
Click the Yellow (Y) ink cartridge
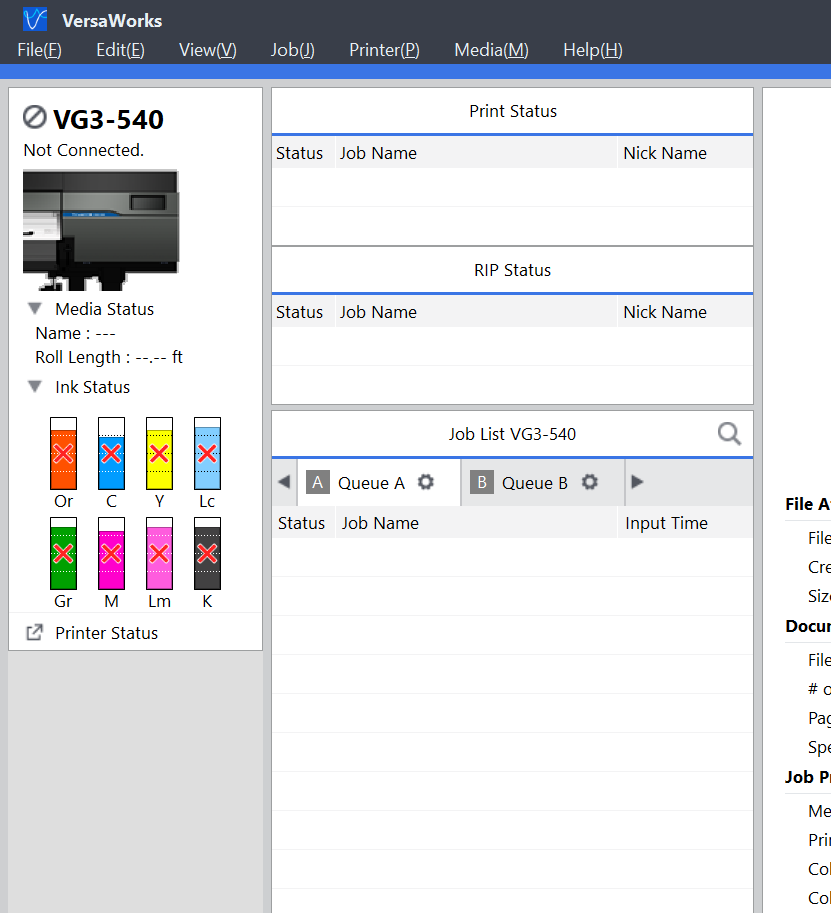coord(160,454)
